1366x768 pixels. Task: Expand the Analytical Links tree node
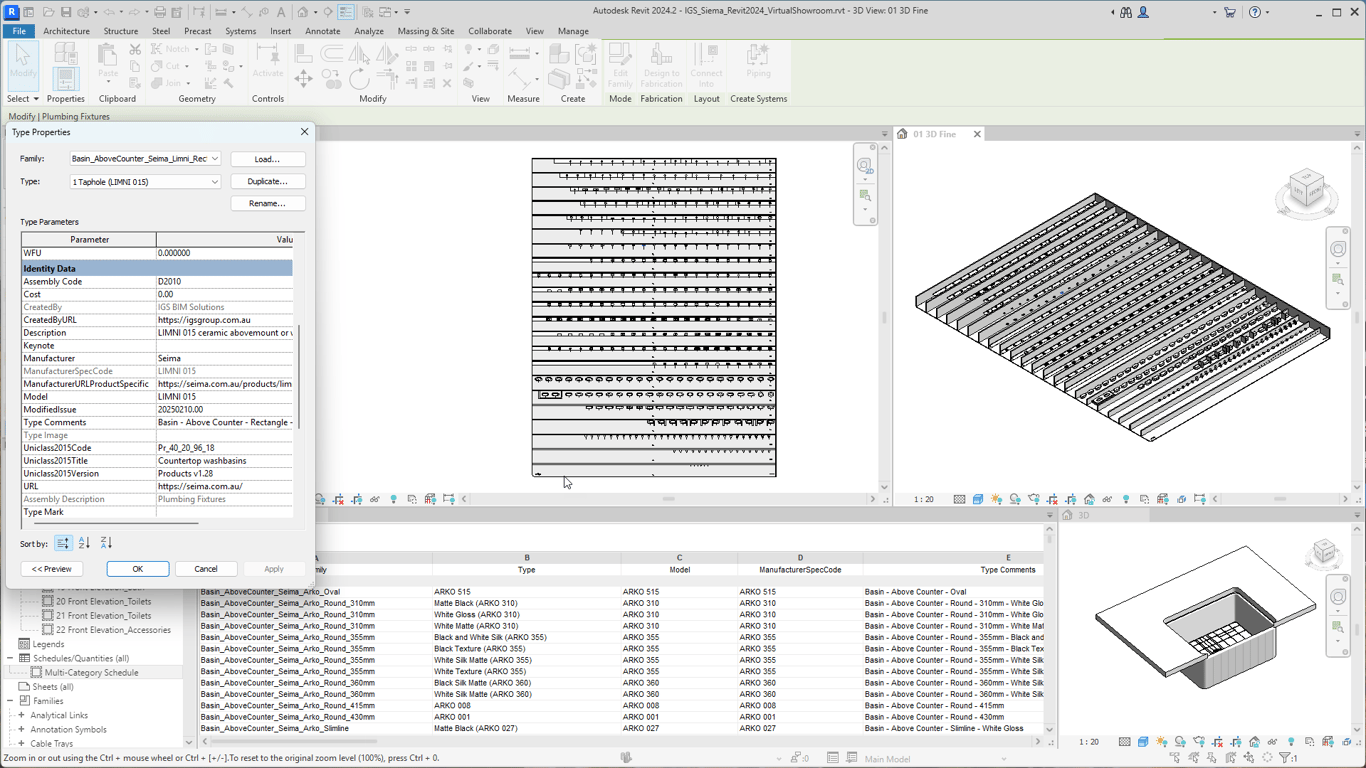pos(22,715)
